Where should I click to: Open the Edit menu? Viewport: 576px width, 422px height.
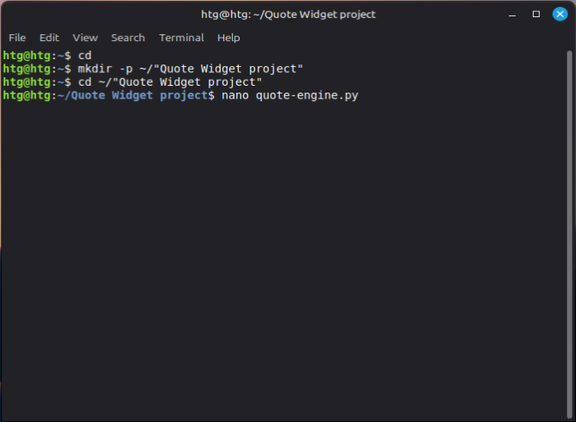[49, 38]
